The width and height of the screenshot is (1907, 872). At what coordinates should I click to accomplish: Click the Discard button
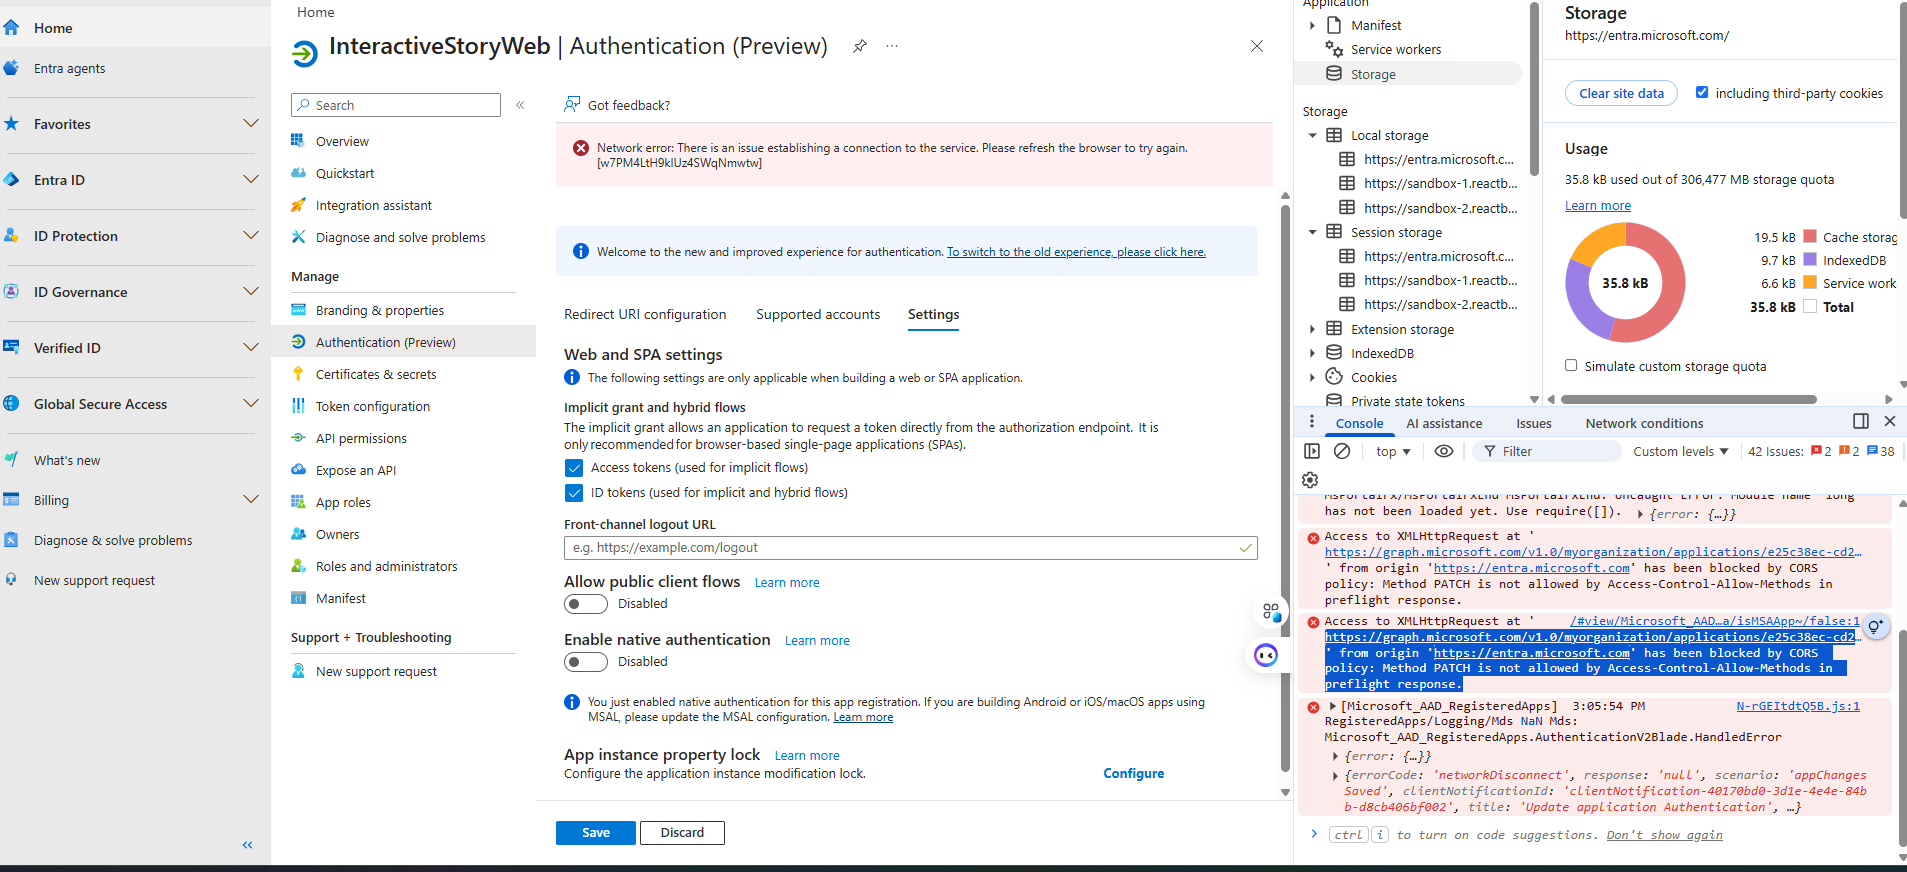pos(682,833)
